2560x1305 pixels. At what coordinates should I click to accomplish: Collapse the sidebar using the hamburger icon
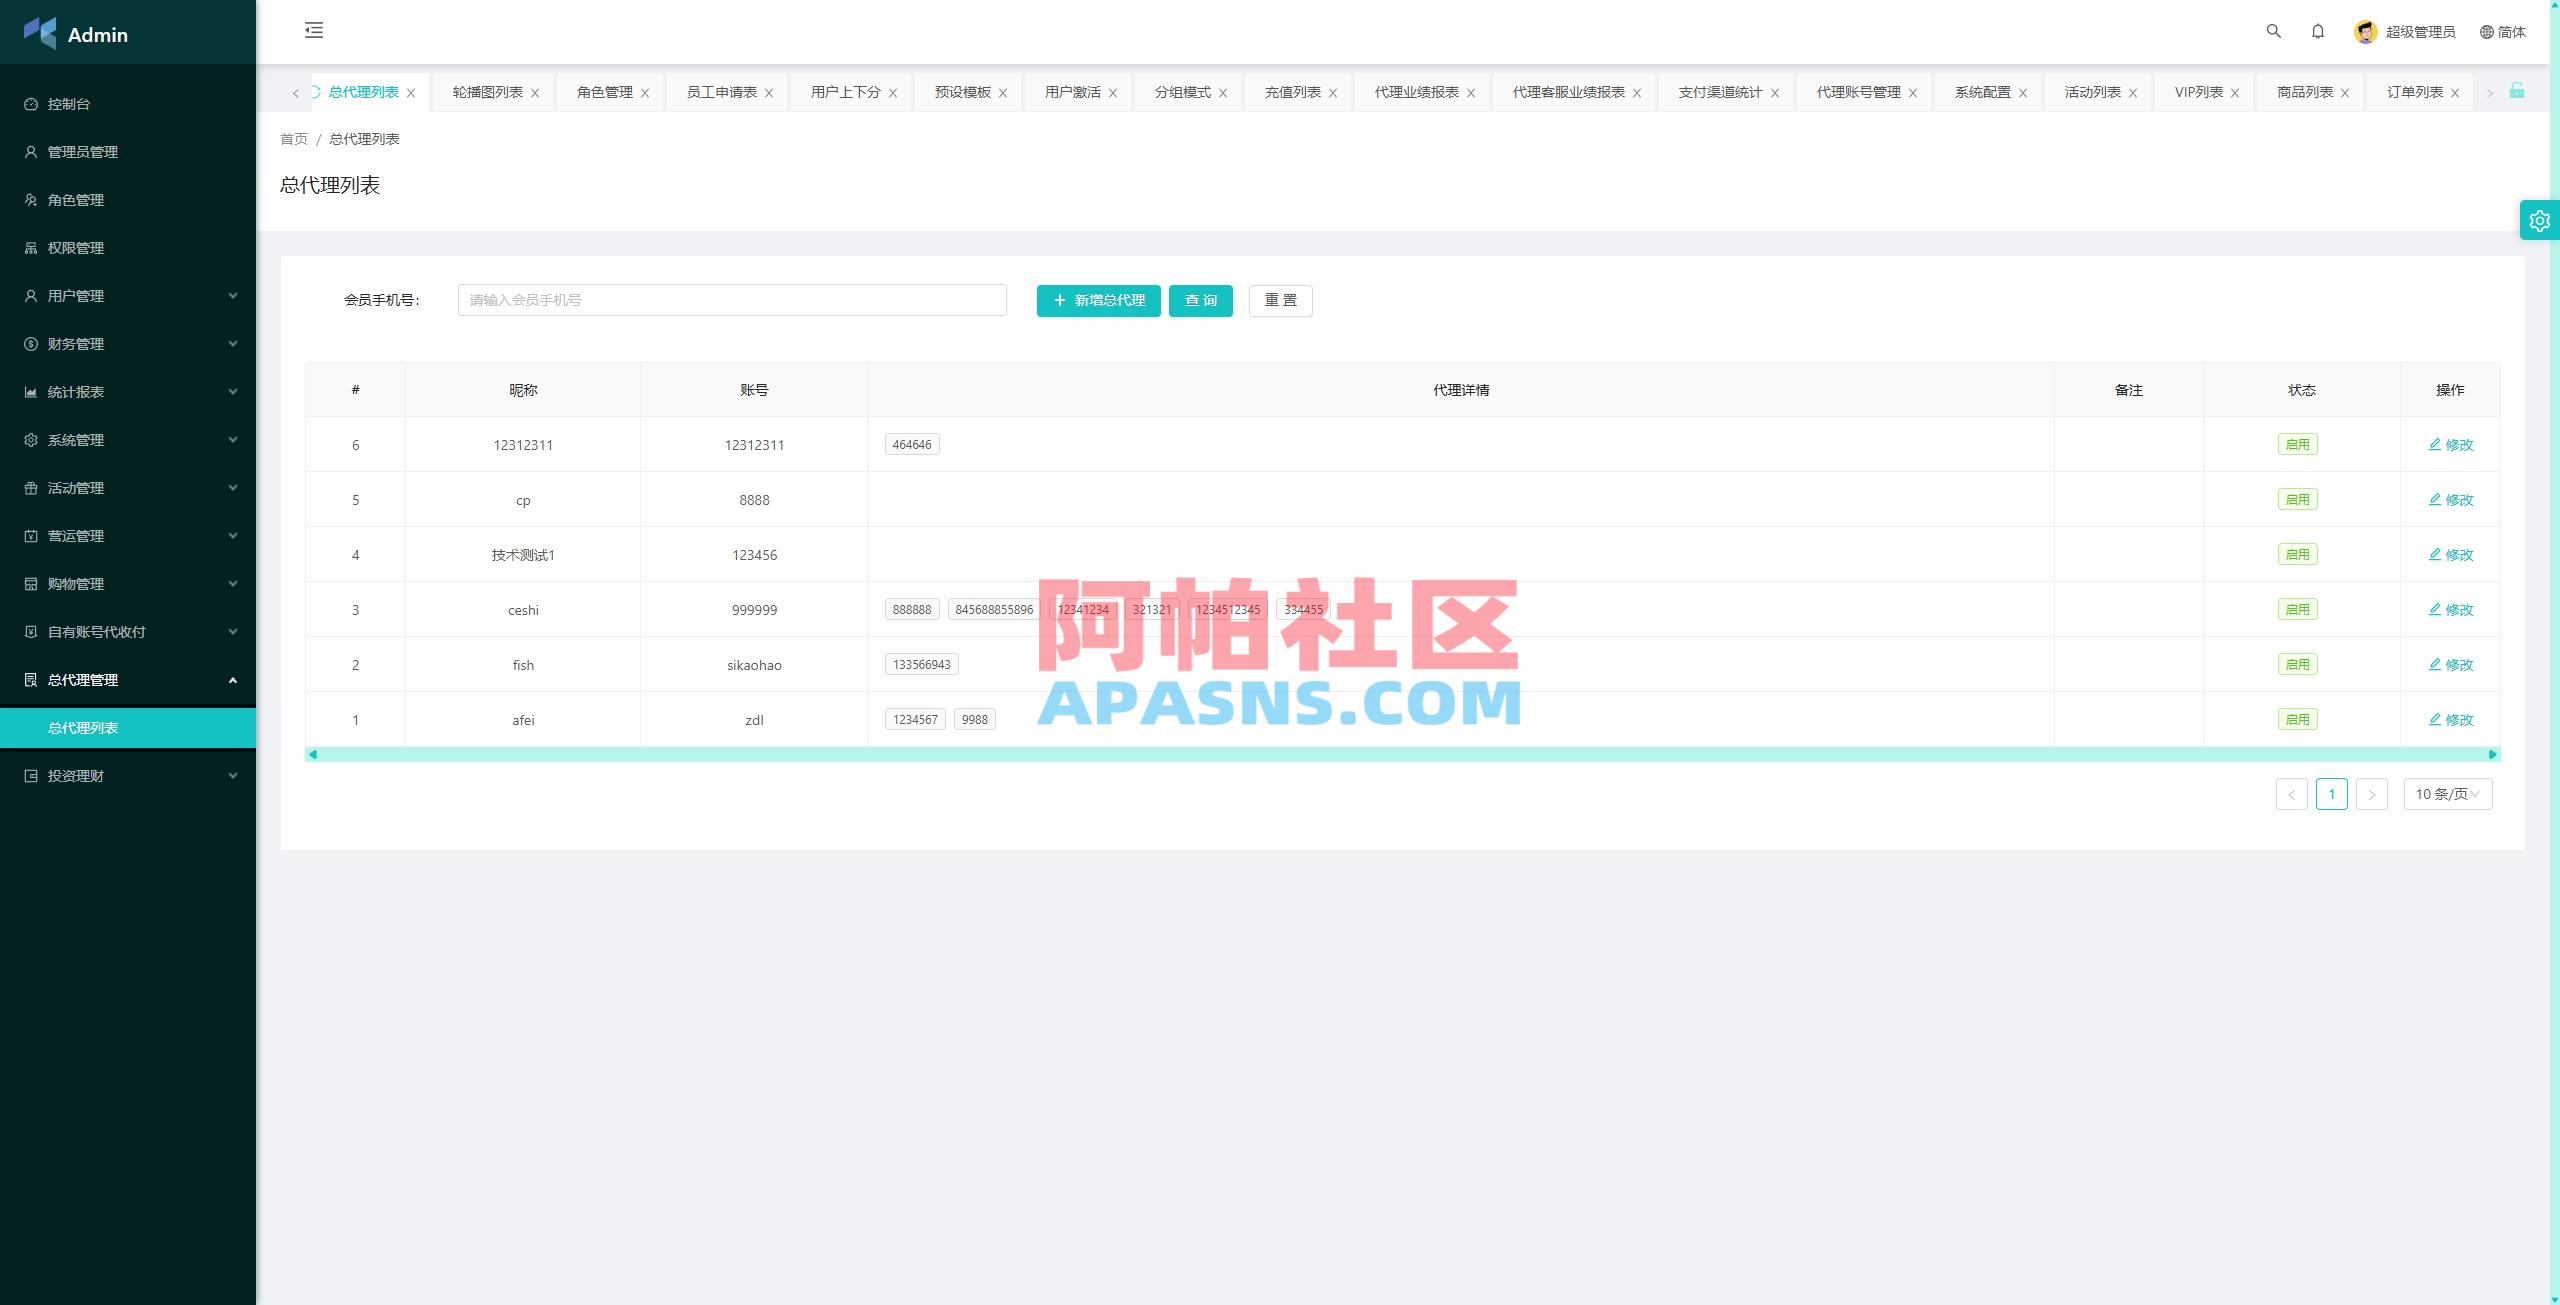pyautogui.click(x=314, y=31)
